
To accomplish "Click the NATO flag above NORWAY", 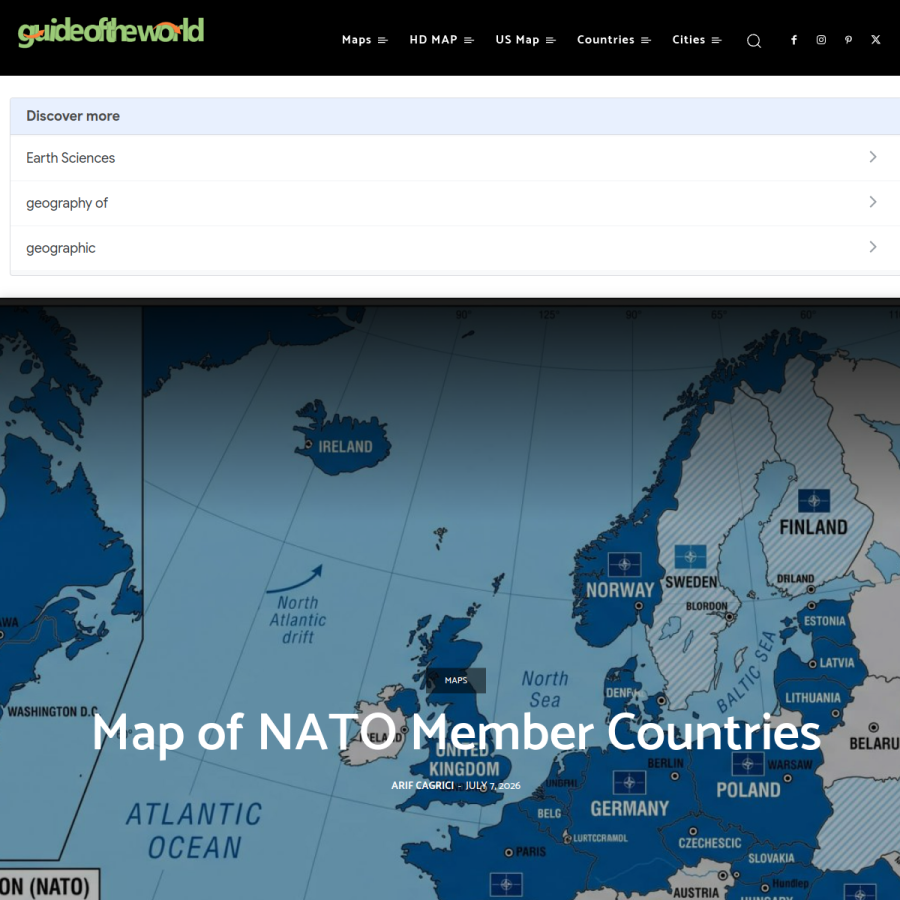I will tap(624, 564).
